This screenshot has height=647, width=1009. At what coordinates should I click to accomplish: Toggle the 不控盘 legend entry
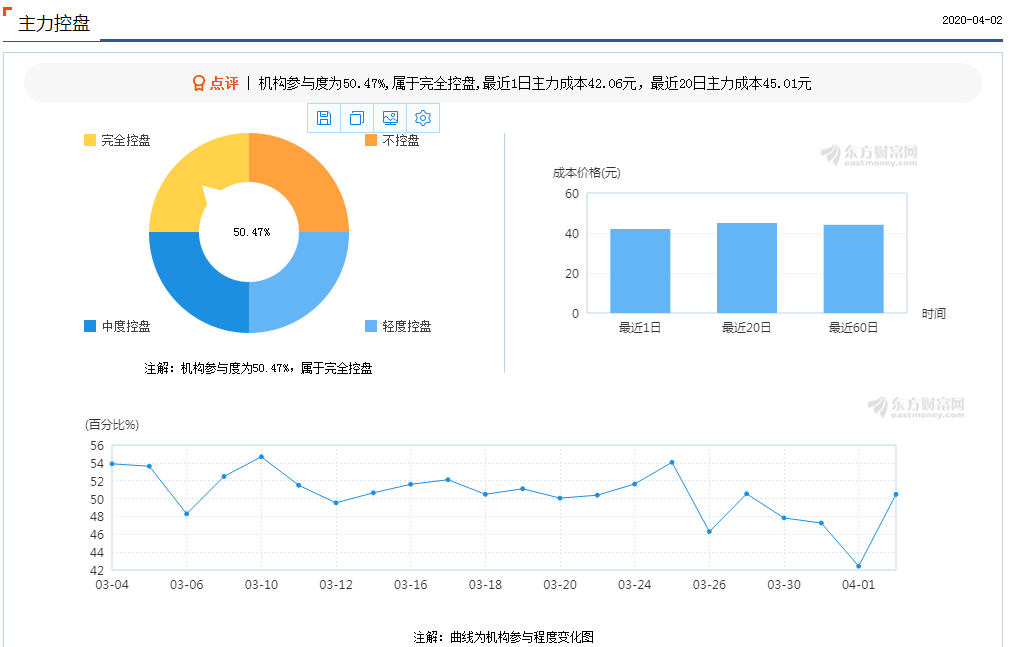(x=392, y=140)
